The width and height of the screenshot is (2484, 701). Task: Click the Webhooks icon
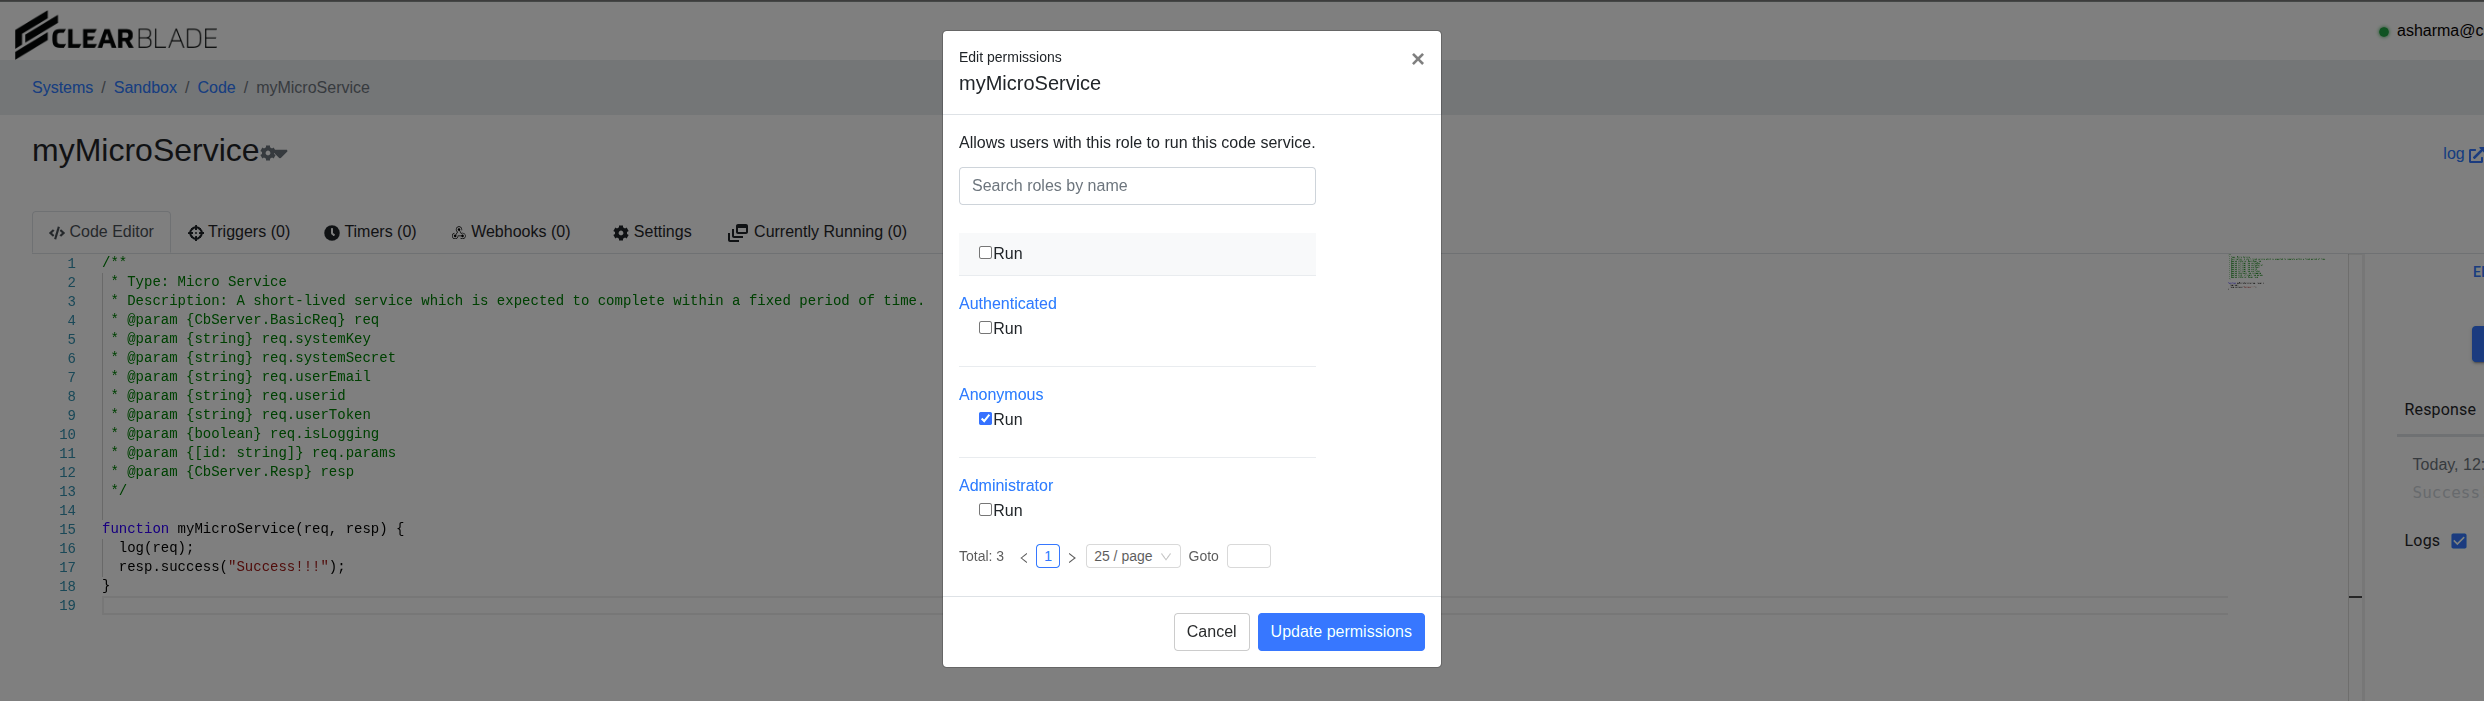click(459, 233)
